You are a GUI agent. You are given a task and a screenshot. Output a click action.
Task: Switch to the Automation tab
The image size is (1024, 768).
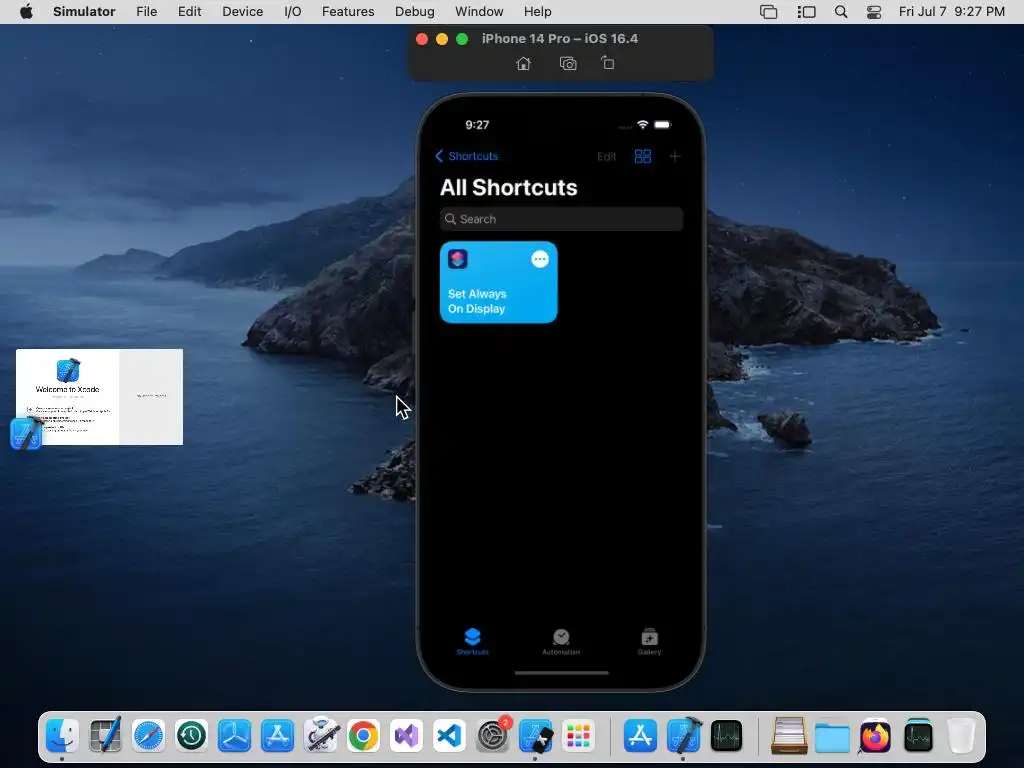pyautogui.click(x=561, y=641)
